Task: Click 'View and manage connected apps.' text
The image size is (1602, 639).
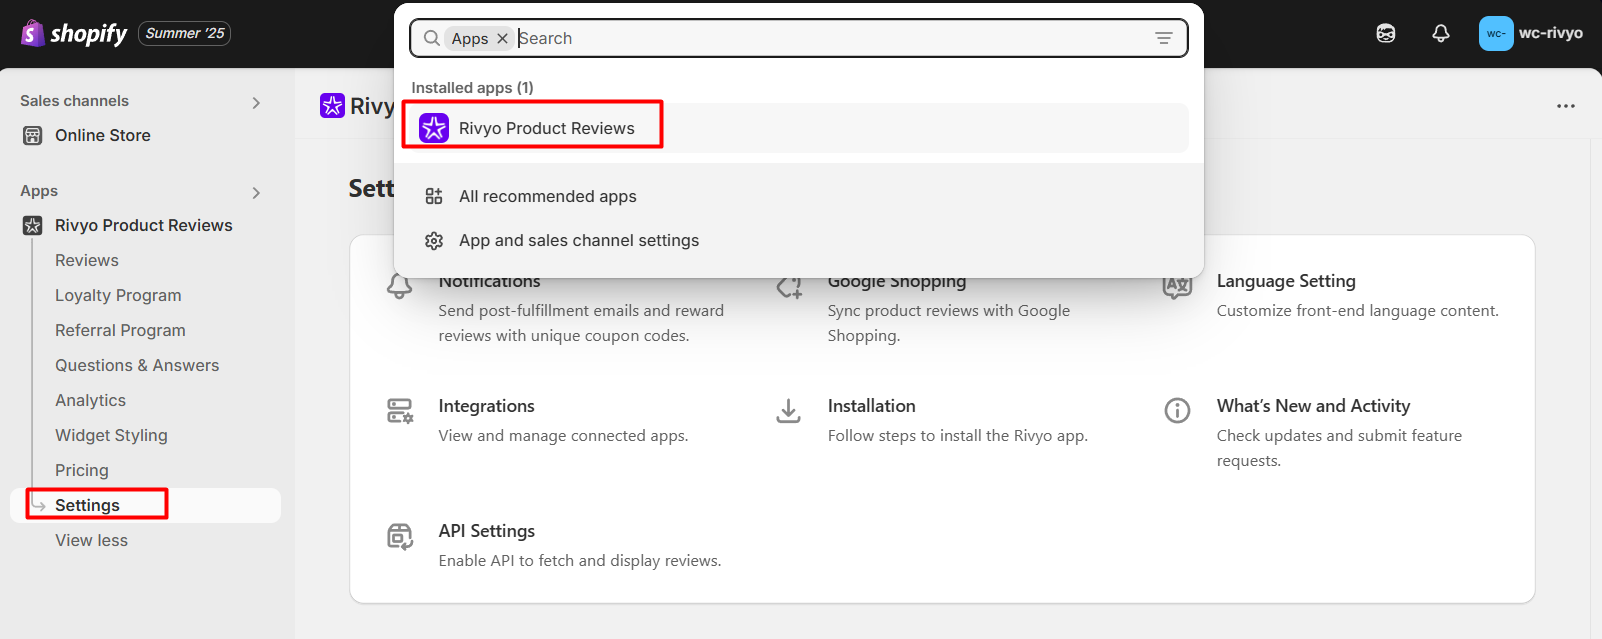Action: pos(563,436)
